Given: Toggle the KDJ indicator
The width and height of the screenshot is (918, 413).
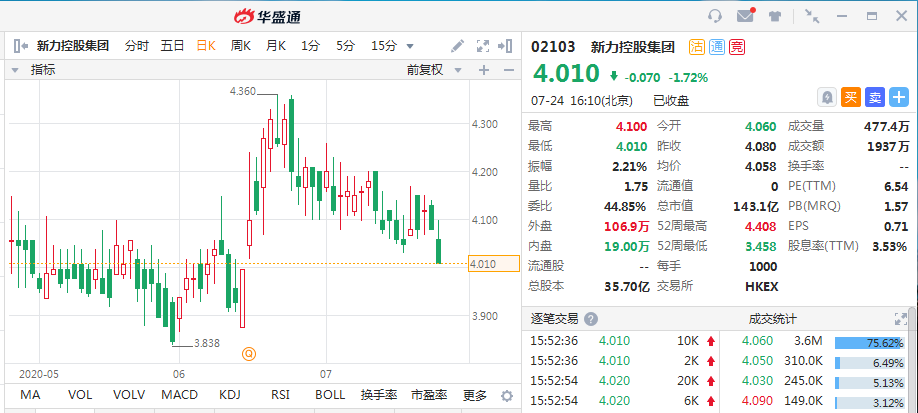Looking at the screenshot, I should tap(231, 395).
